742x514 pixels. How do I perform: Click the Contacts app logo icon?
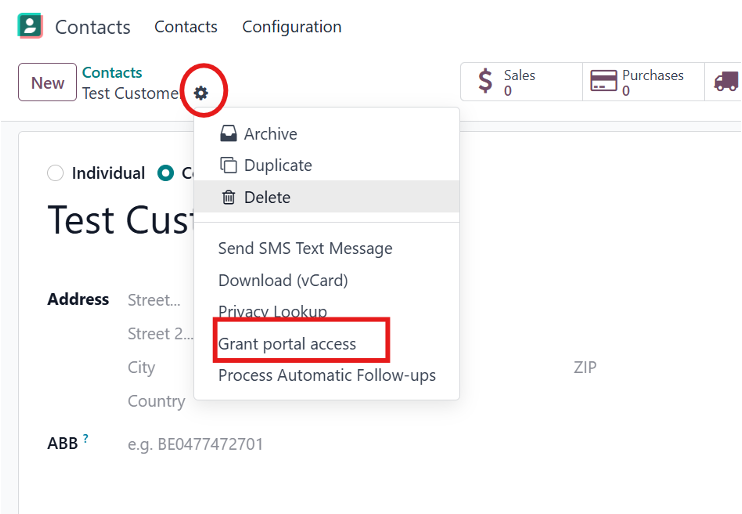click(31, 26)
